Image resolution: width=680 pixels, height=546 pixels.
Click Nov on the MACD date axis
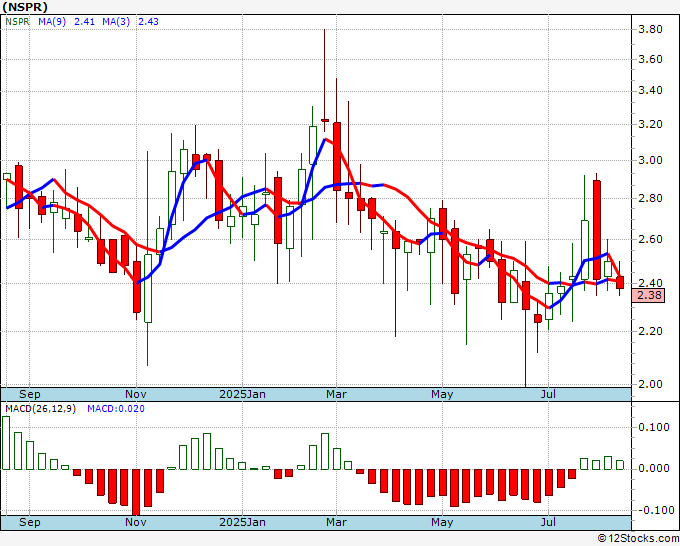tap(136, 522)
